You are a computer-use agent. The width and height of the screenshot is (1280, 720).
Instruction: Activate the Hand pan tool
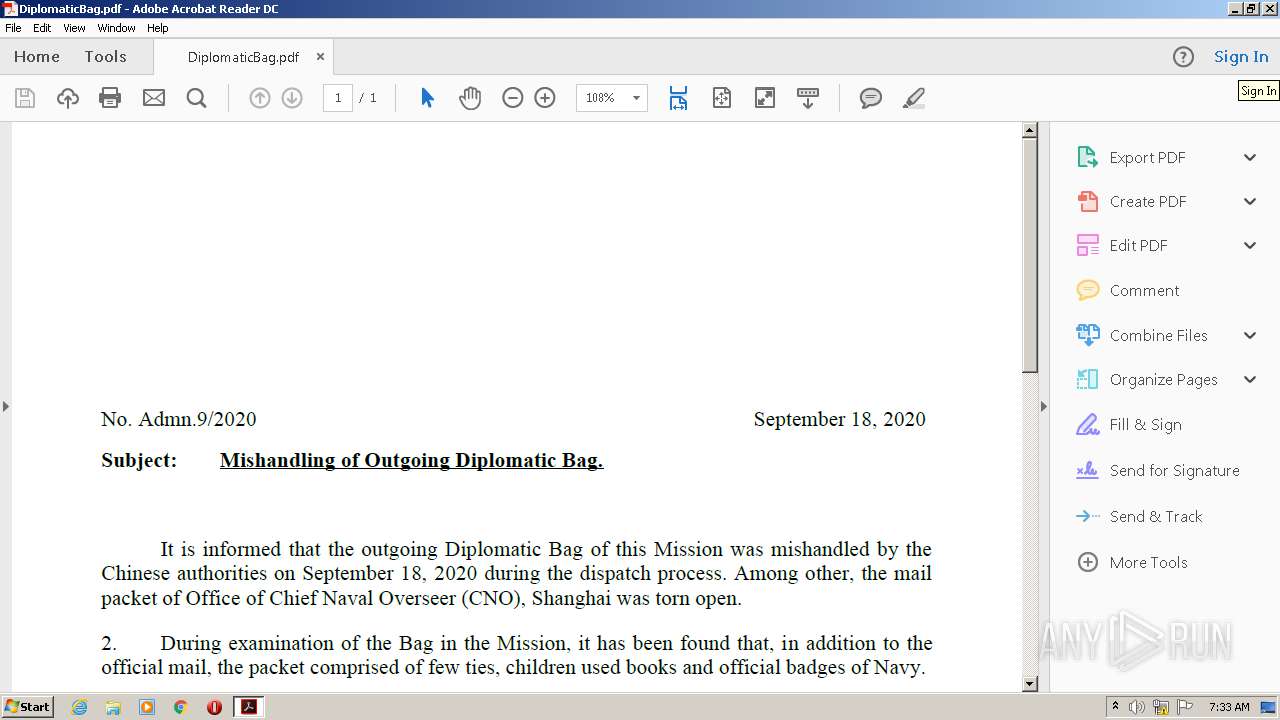tap(470, 98)
